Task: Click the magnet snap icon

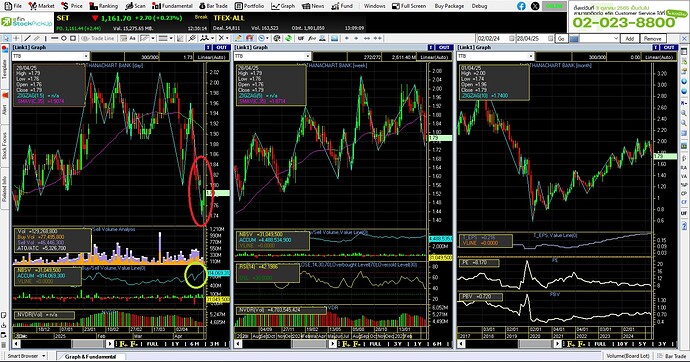Action: pyautogui.click(x=250, y=38)
